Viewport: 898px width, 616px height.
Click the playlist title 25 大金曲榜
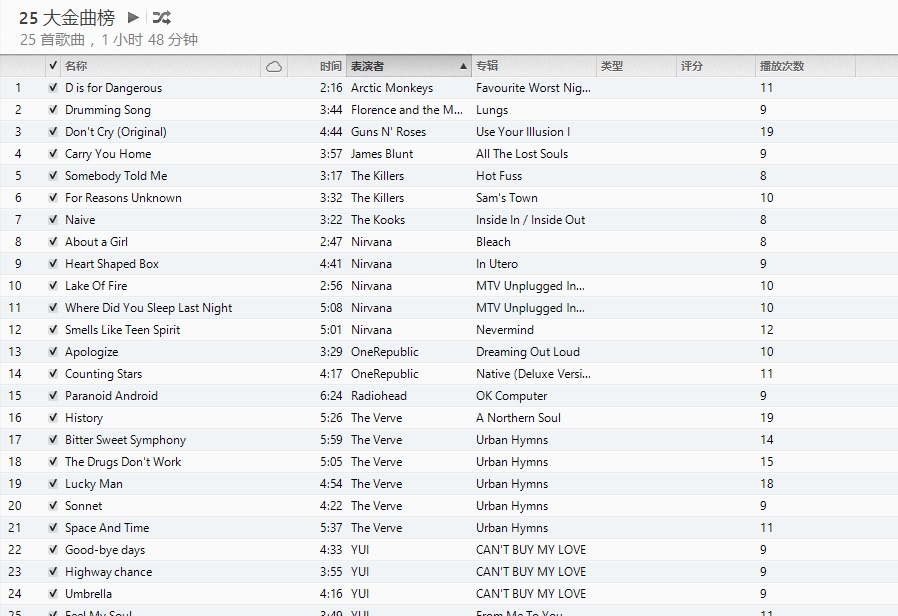[67, 18]
